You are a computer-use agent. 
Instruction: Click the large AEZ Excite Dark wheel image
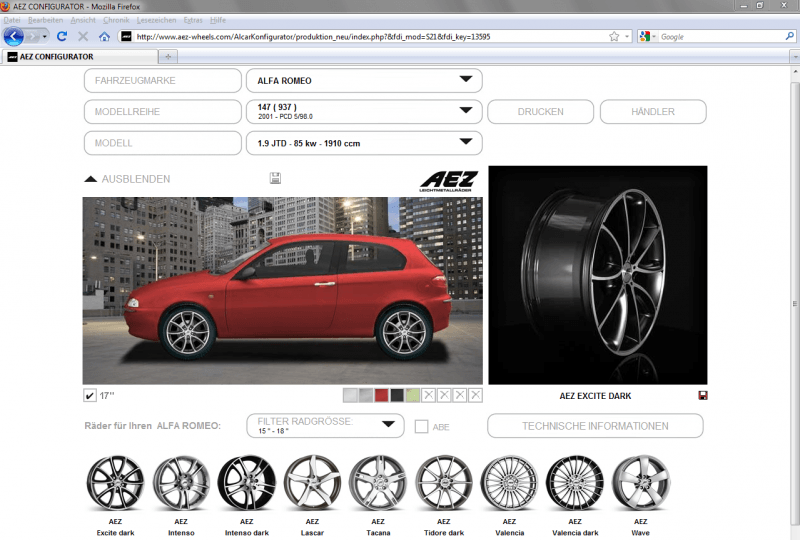pos(598,275)
